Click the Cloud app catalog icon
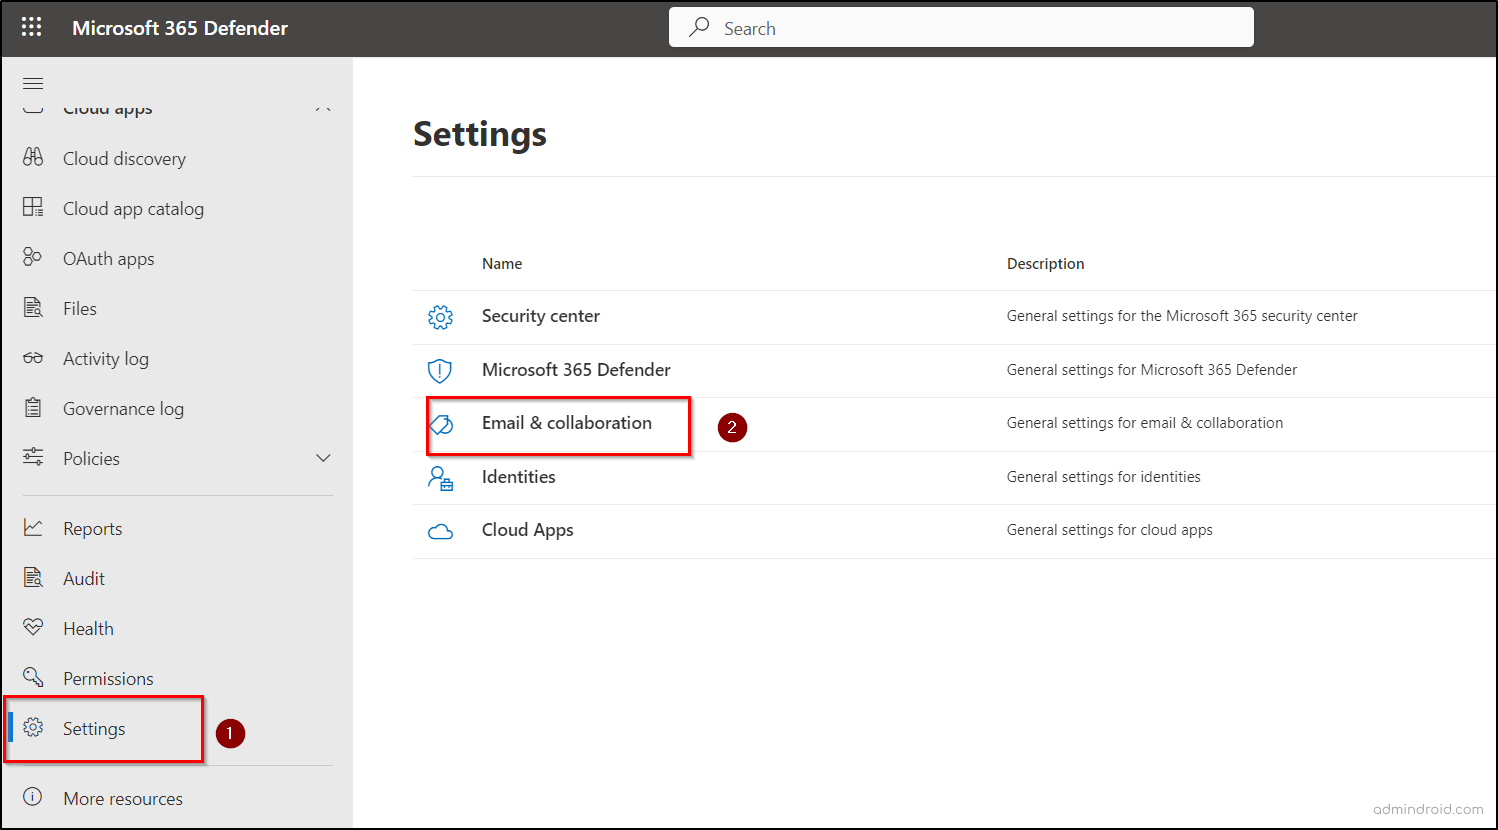1498x830 pixels. tap(33, 207)
